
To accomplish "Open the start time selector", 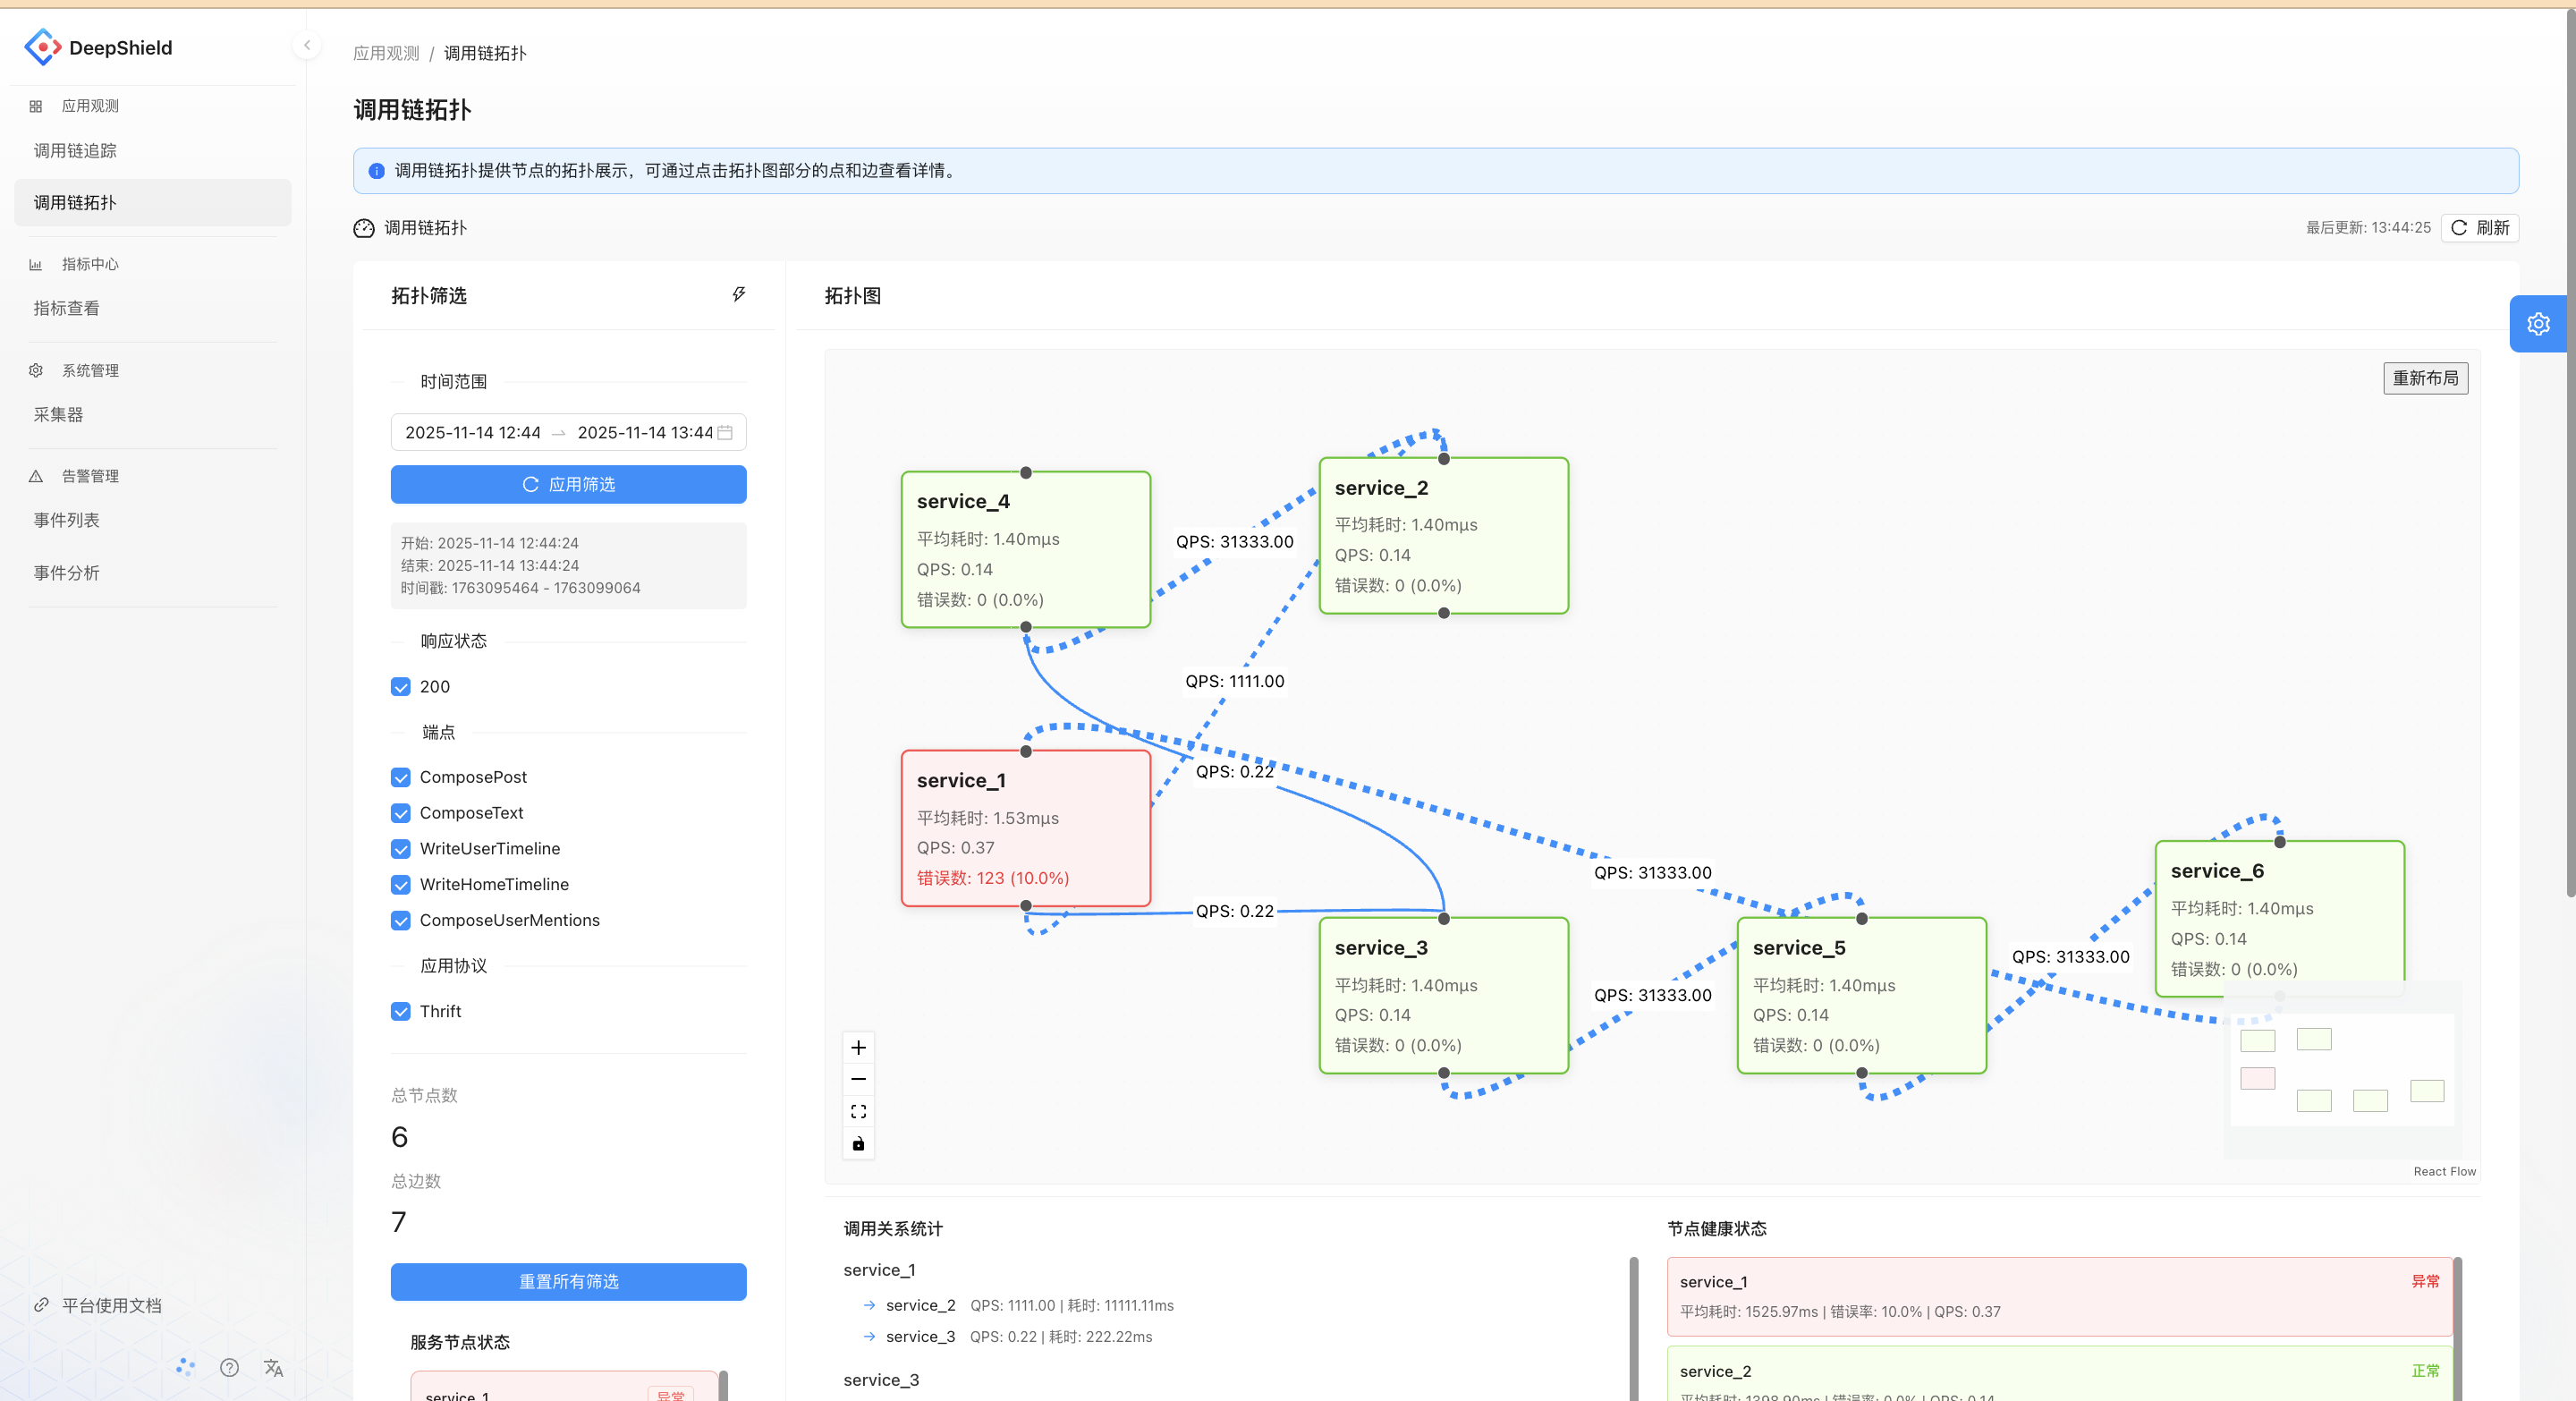I will click(472, 432).
